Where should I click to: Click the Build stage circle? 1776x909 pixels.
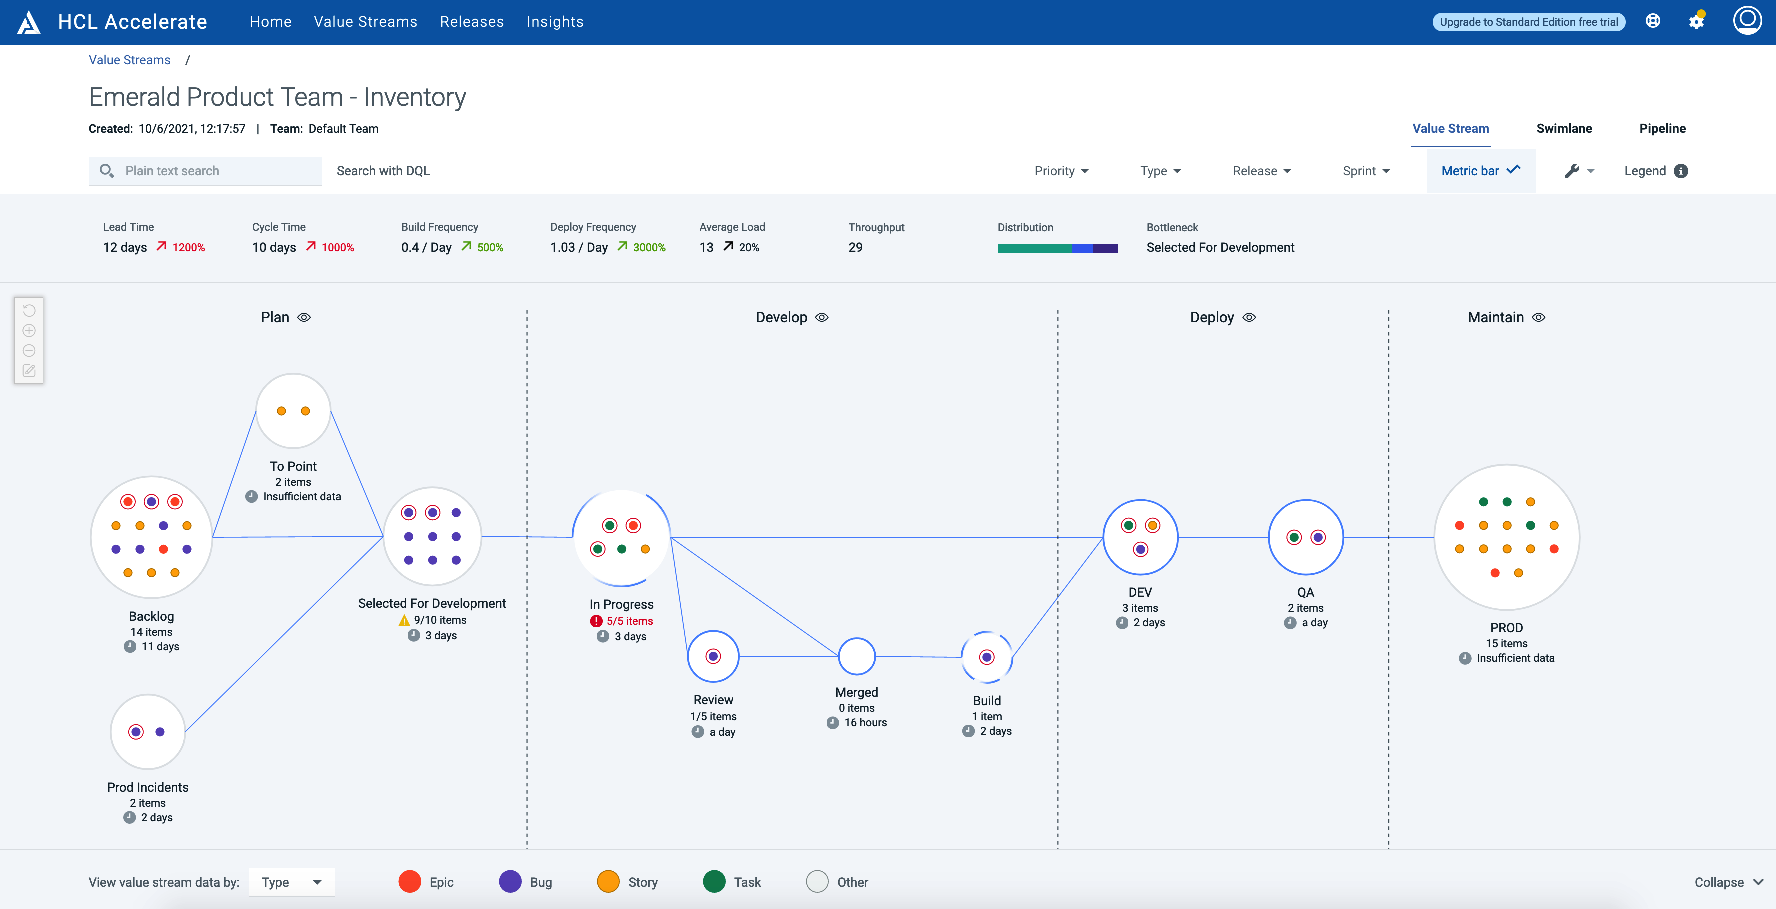[987, 657]
